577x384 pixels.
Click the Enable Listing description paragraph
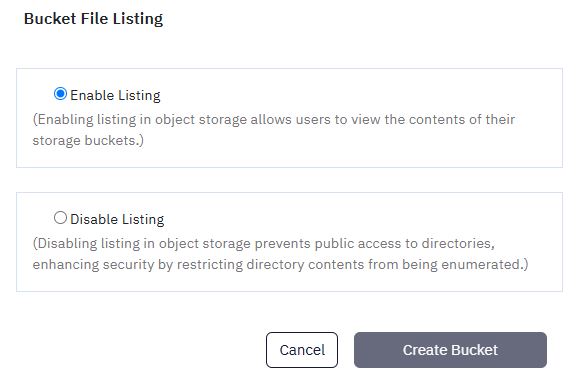[x=274, y=130]
